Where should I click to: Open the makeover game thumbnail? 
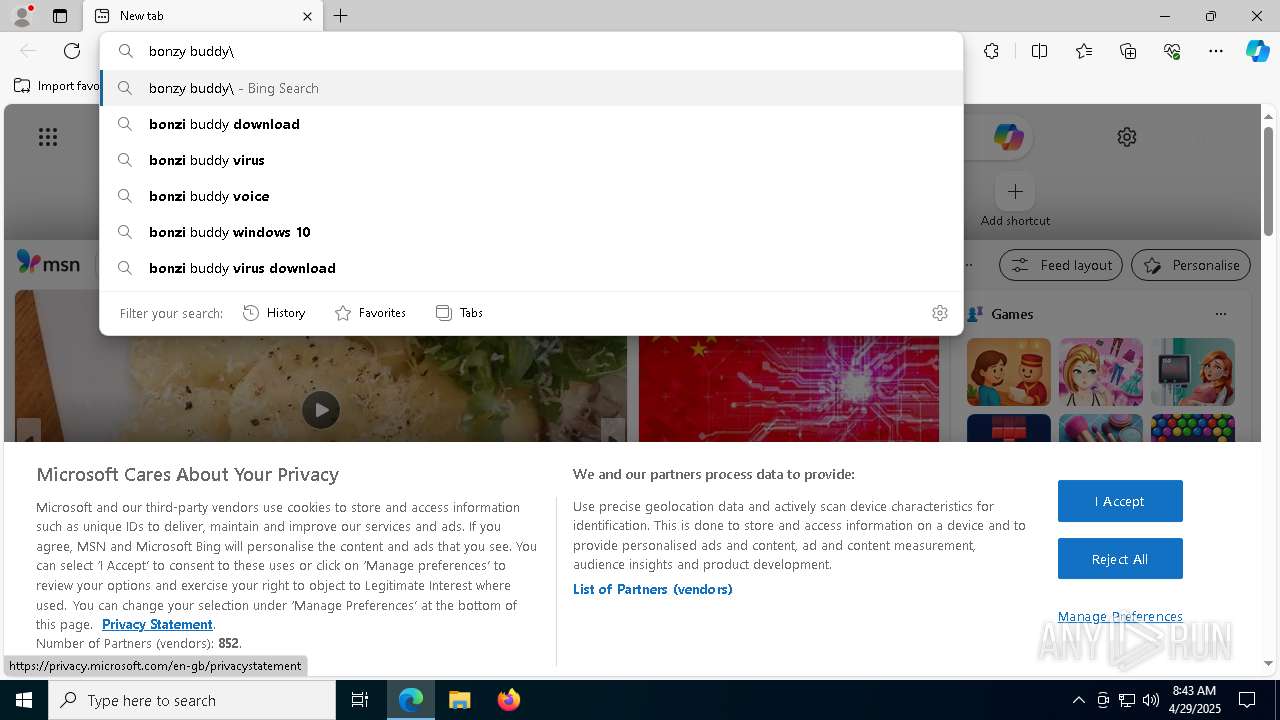click(1101, 372)
